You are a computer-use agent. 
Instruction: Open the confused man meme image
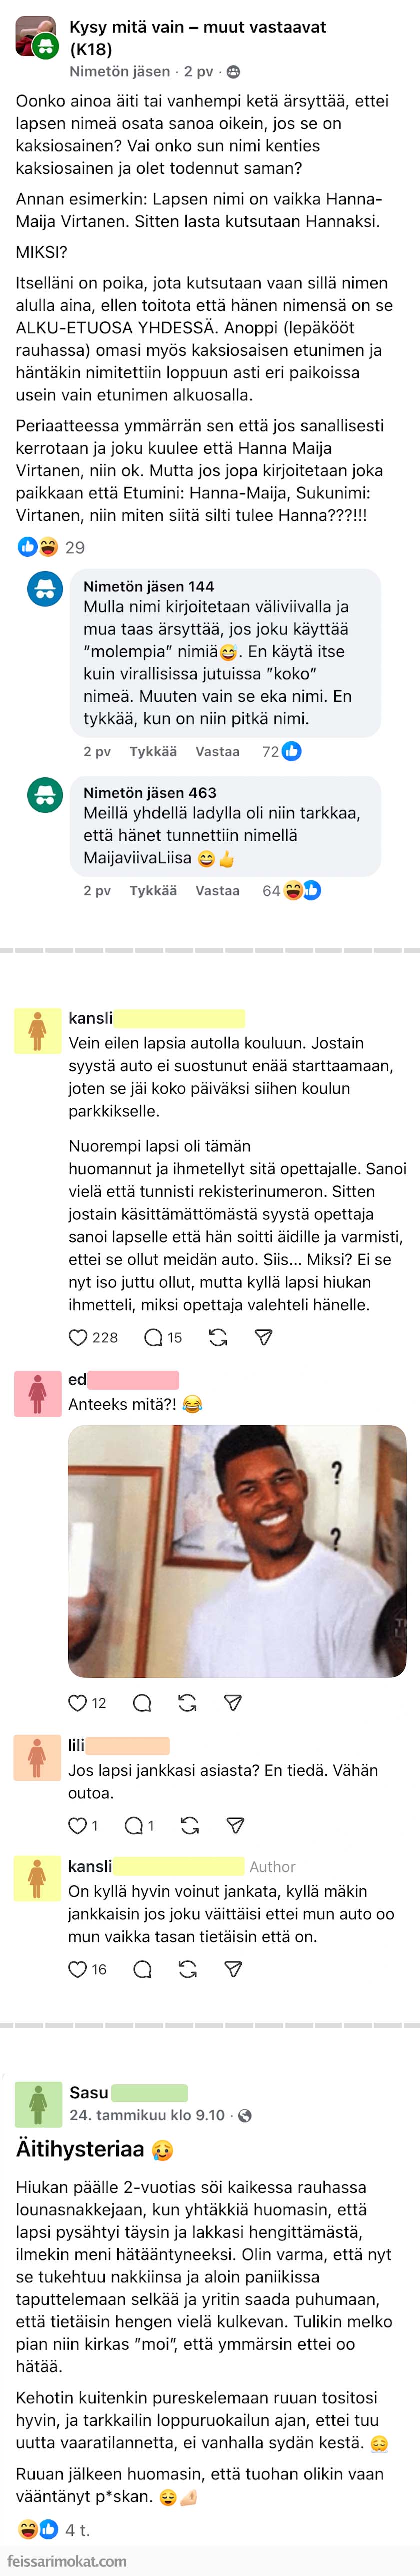[x=237, y=1551]
